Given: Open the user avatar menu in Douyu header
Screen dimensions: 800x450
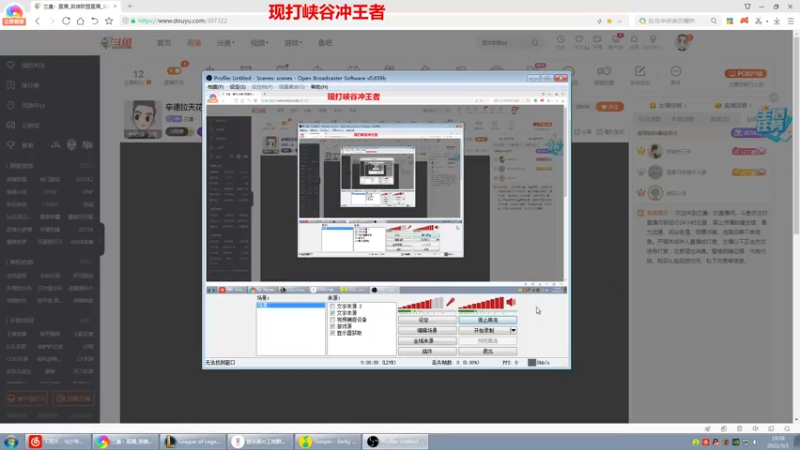Looking at the screenshot, I should (682, 42).
